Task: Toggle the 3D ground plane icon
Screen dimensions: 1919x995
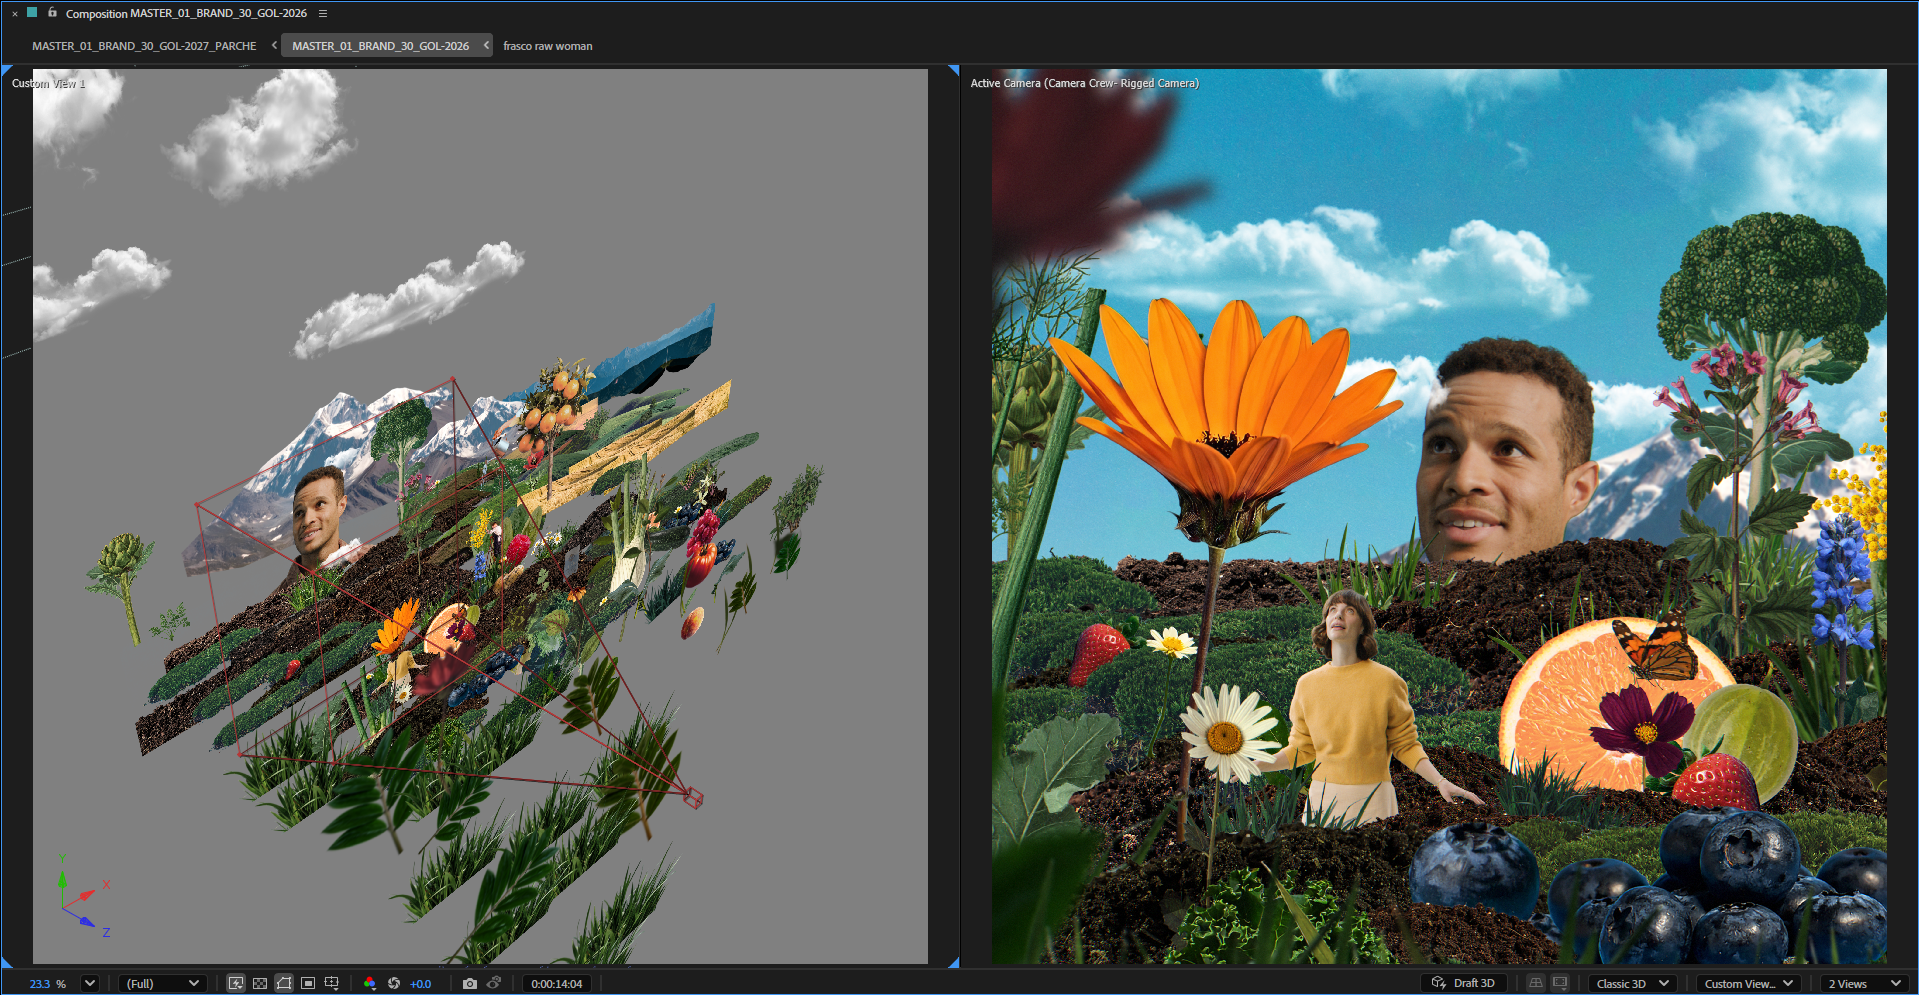Action: (1536, 983)
